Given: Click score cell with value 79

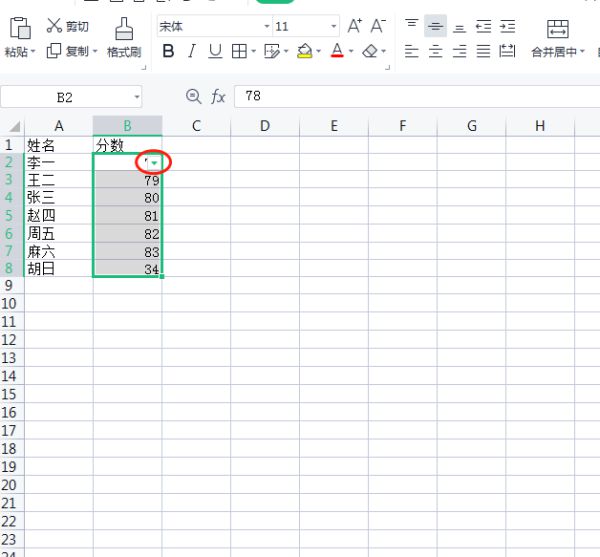Looking at the screenshot, I should point(127,181).
